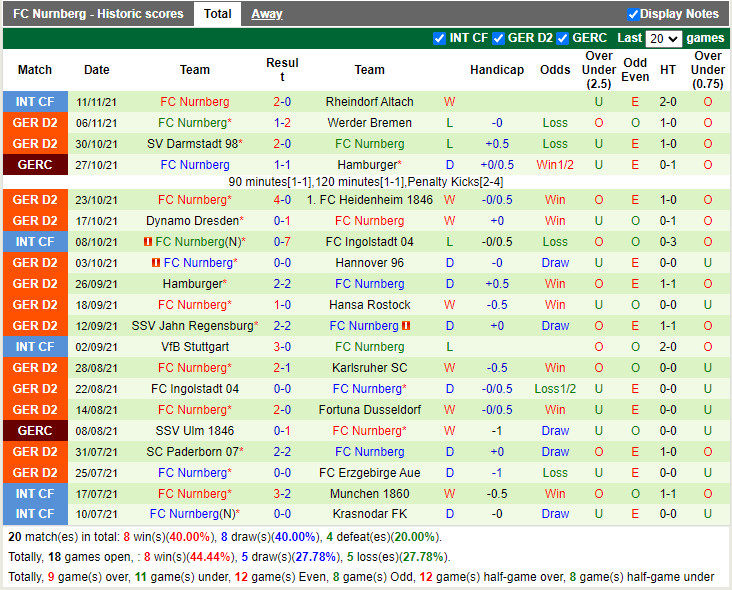Viewport: 732px width, 590px height.
Task: Click the INT CF label for 11/11/21
Action: click(x=35, y=102)
